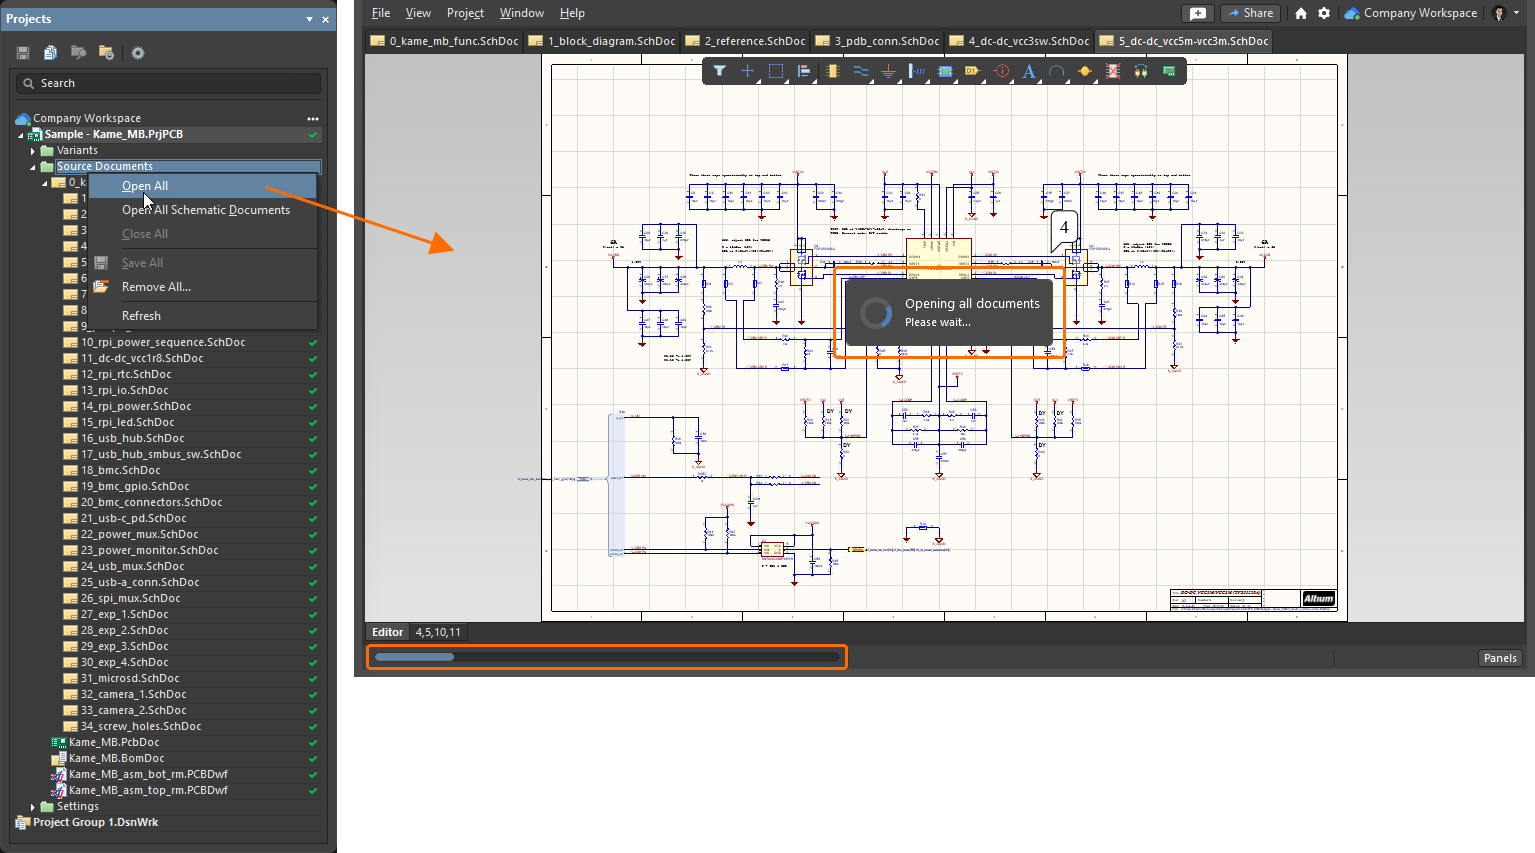1535x853 pixels.
Task: Click the Place Text String 'A' icon
Action: (x=1029, y=71)
